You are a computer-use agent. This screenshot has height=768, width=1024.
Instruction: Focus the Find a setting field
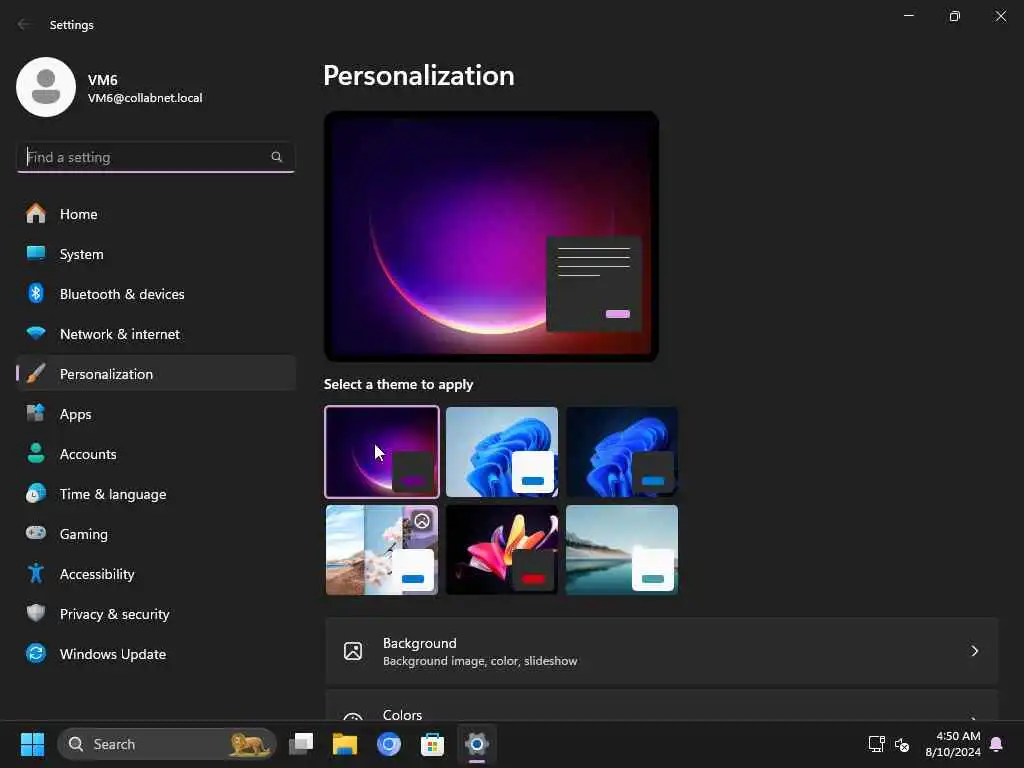click(155, 157)
